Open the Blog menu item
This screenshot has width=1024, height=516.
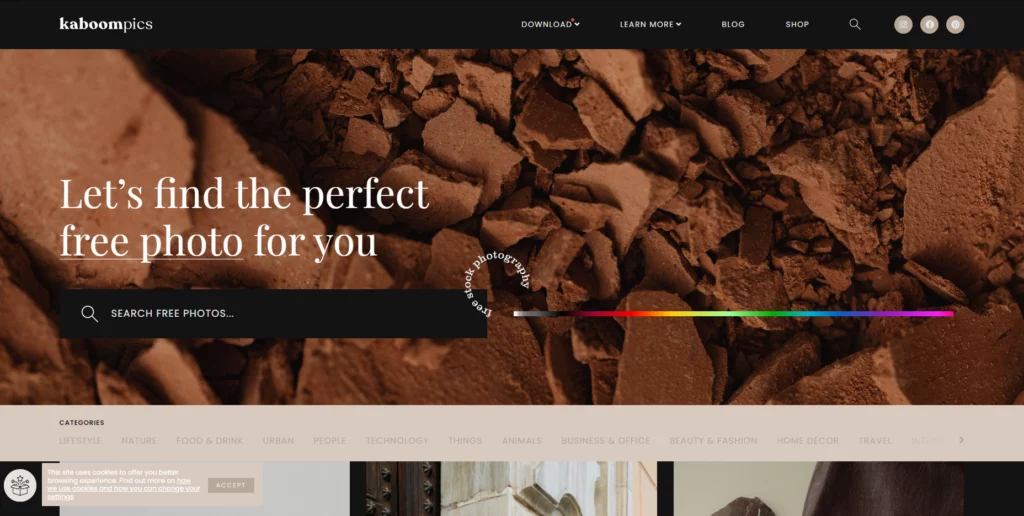click(x=733, y=24)
